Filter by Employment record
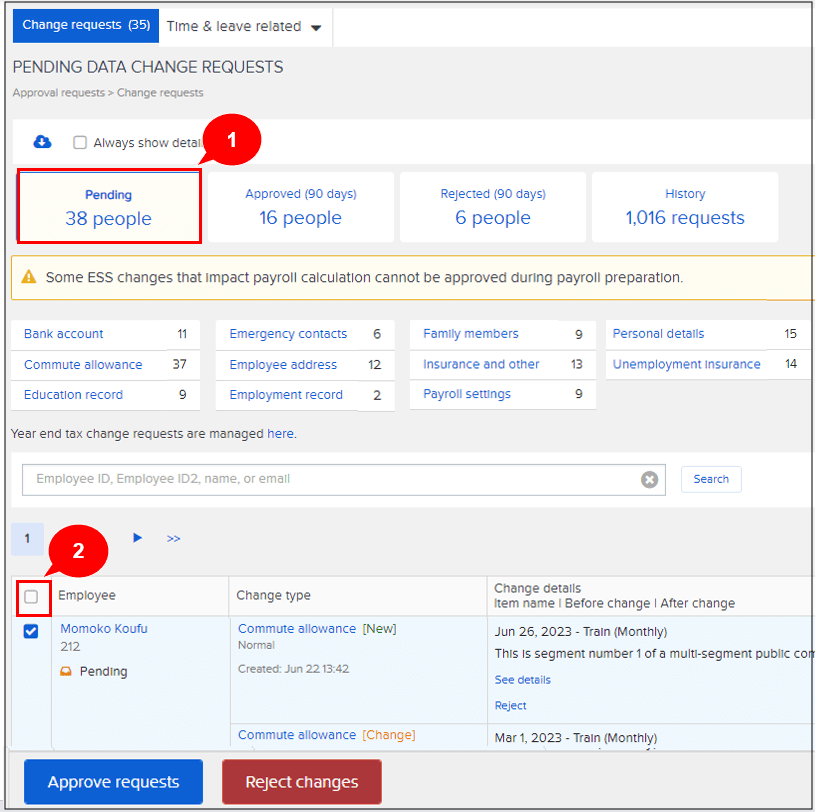 (286, 395)
